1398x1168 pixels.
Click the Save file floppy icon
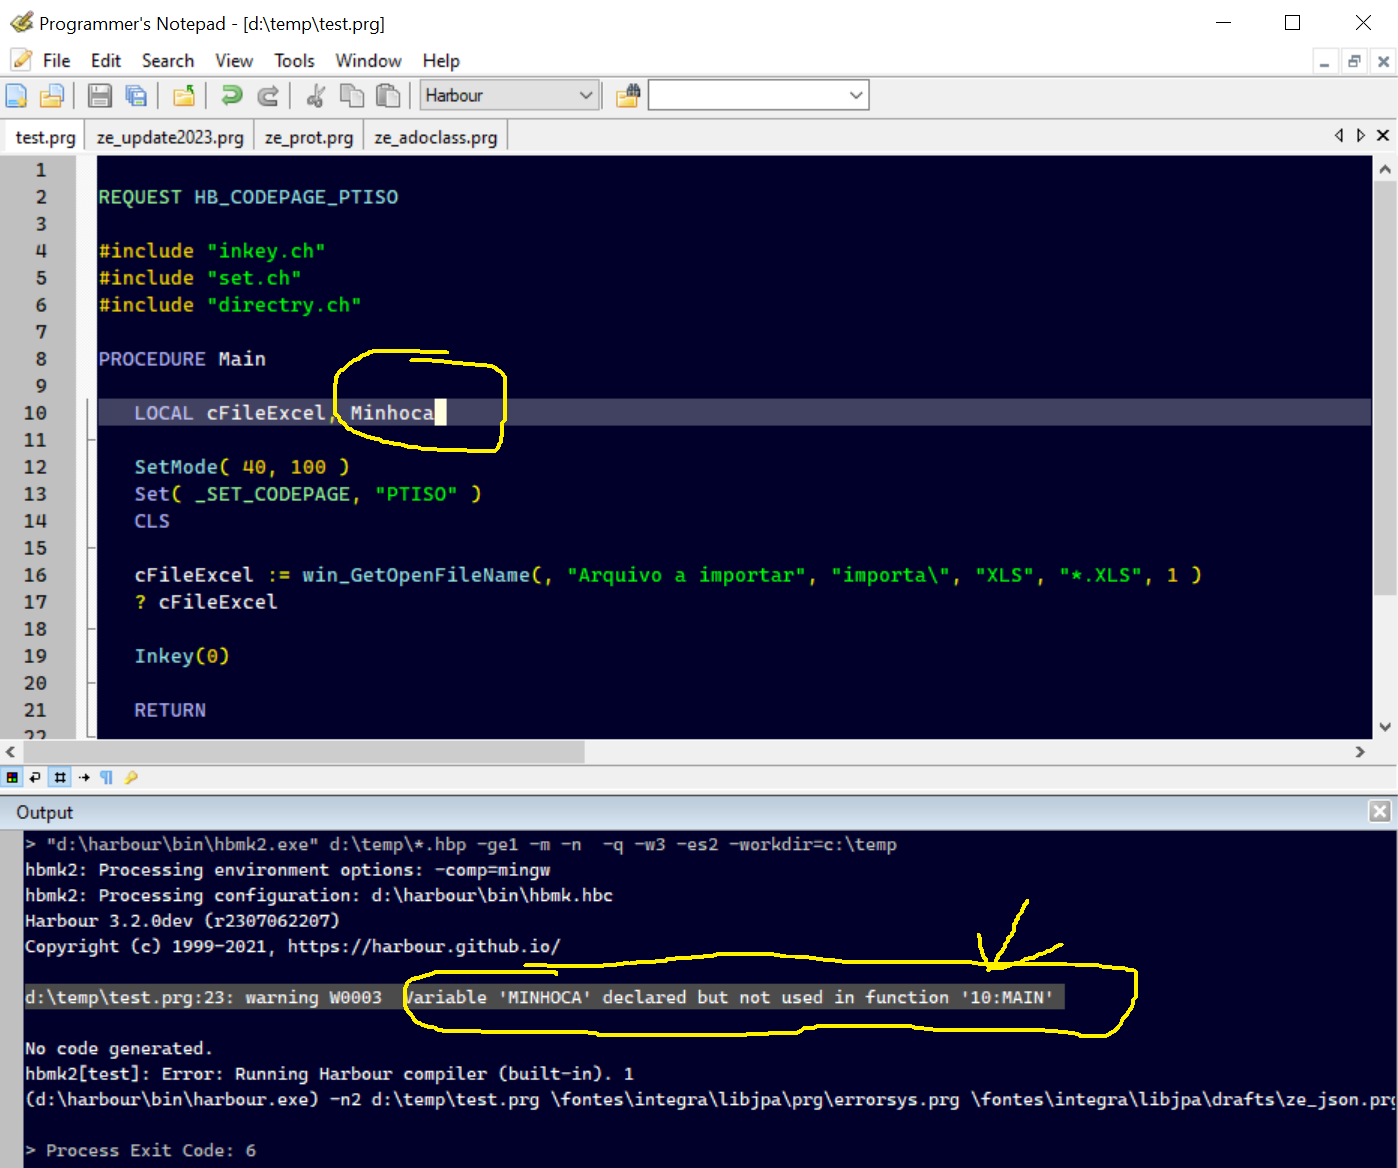tap(99, 96)
